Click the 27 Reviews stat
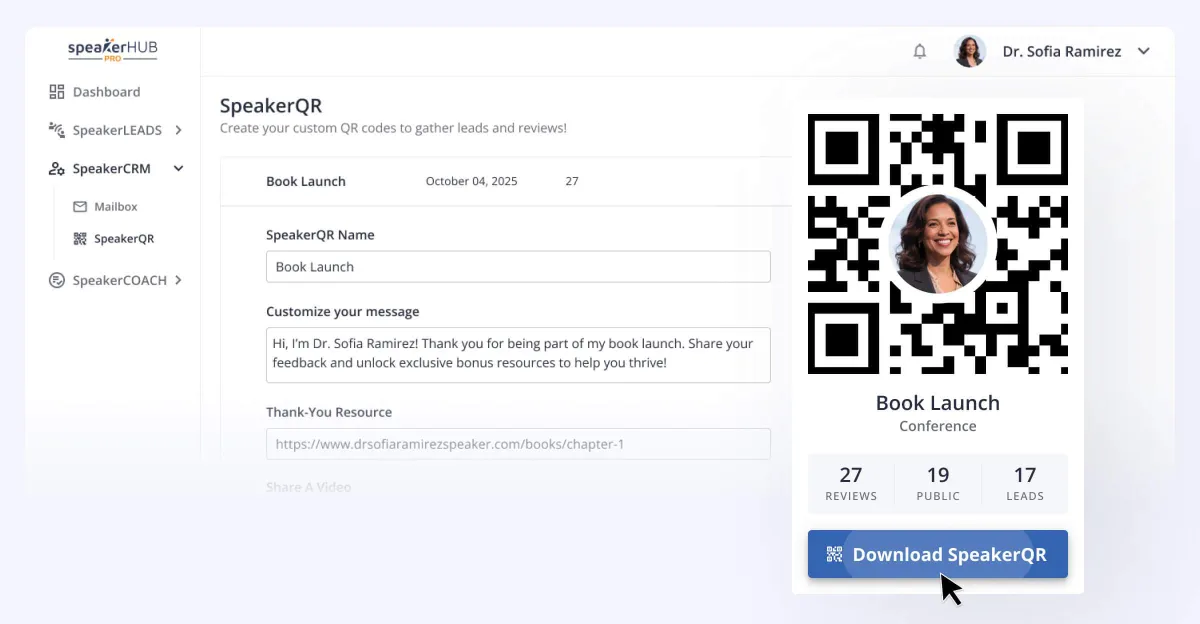 (851, 484)
